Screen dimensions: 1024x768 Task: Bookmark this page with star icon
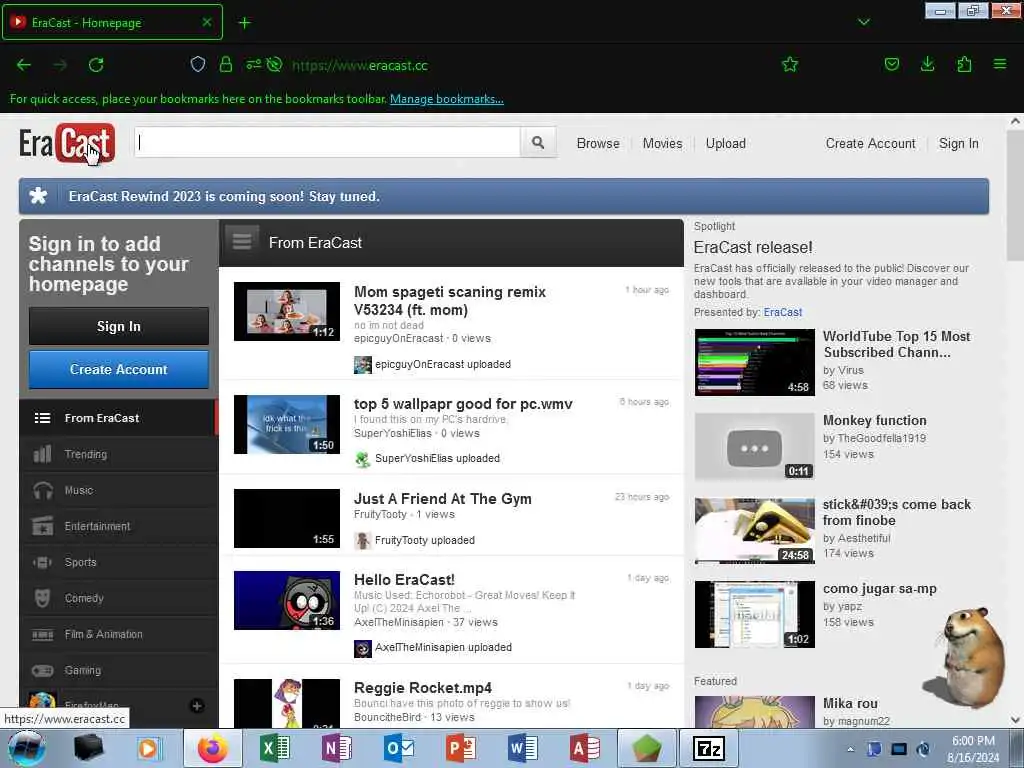click(x=790, y=64)
